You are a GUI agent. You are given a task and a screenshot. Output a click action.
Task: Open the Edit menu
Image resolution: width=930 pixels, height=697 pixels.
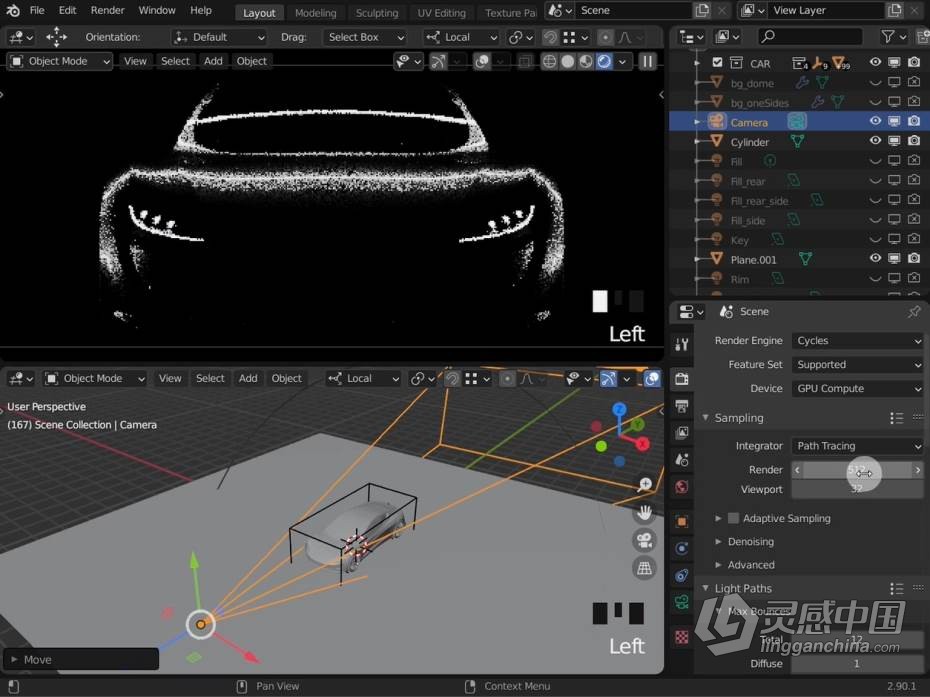click(x=68, y=10)
